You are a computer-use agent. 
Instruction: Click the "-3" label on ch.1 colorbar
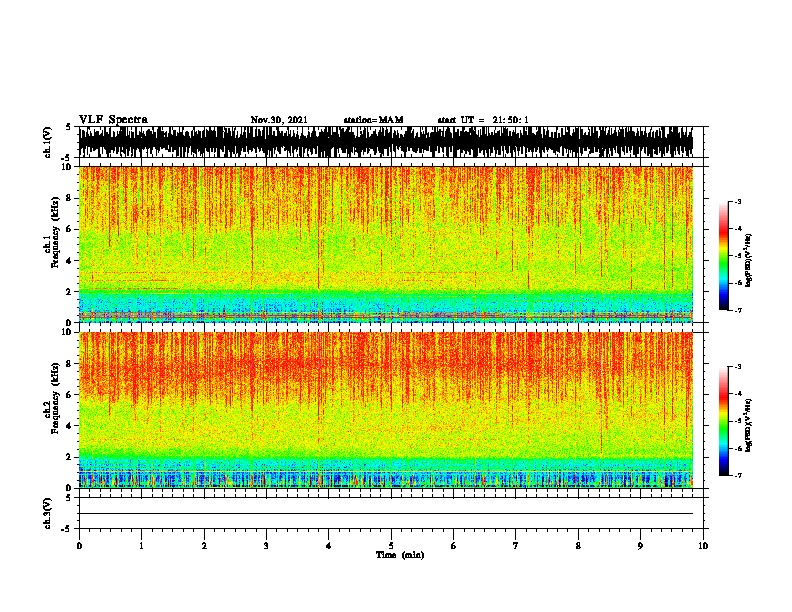[737, 202]
